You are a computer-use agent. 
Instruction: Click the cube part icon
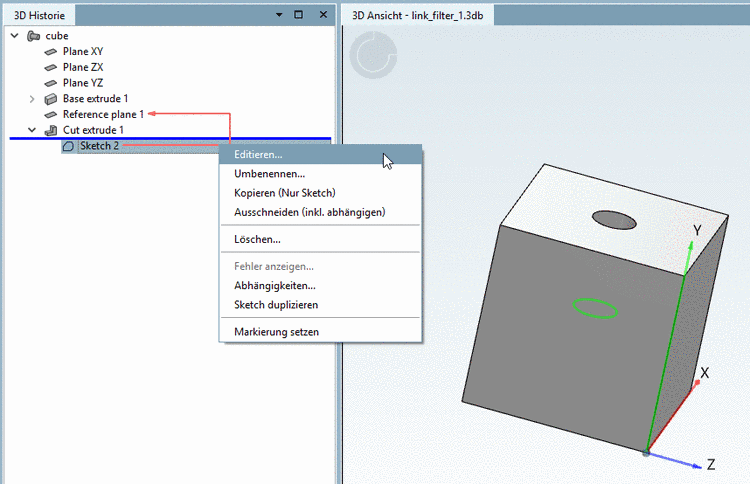33,36
